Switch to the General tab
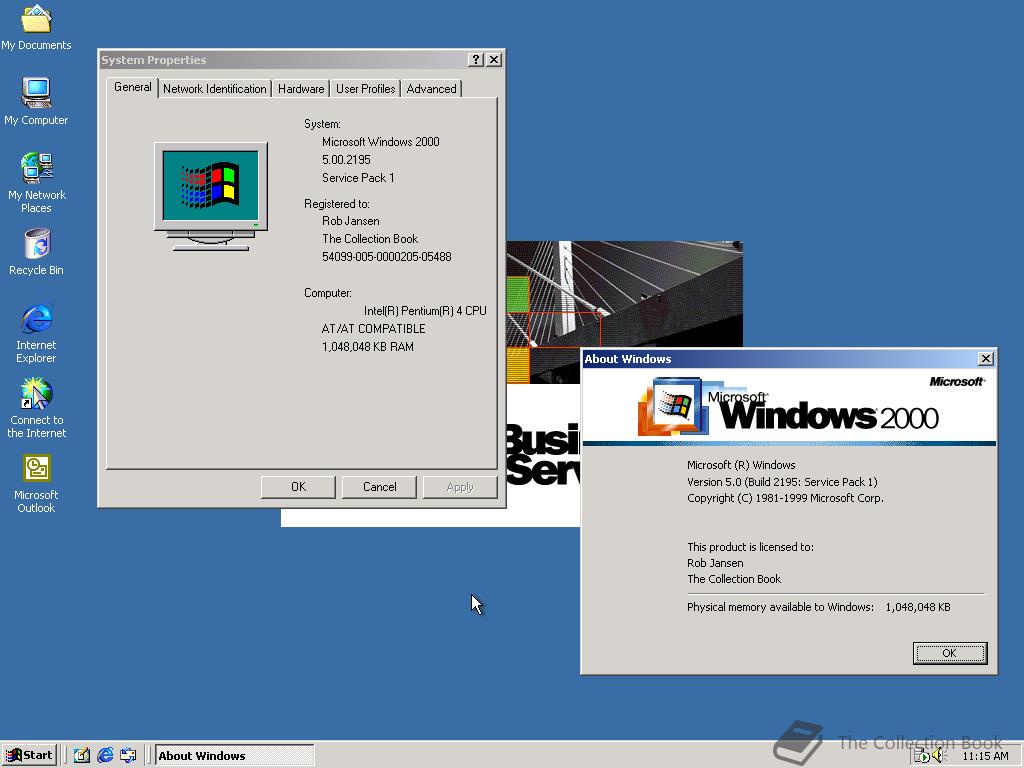 tap(133, 87)
